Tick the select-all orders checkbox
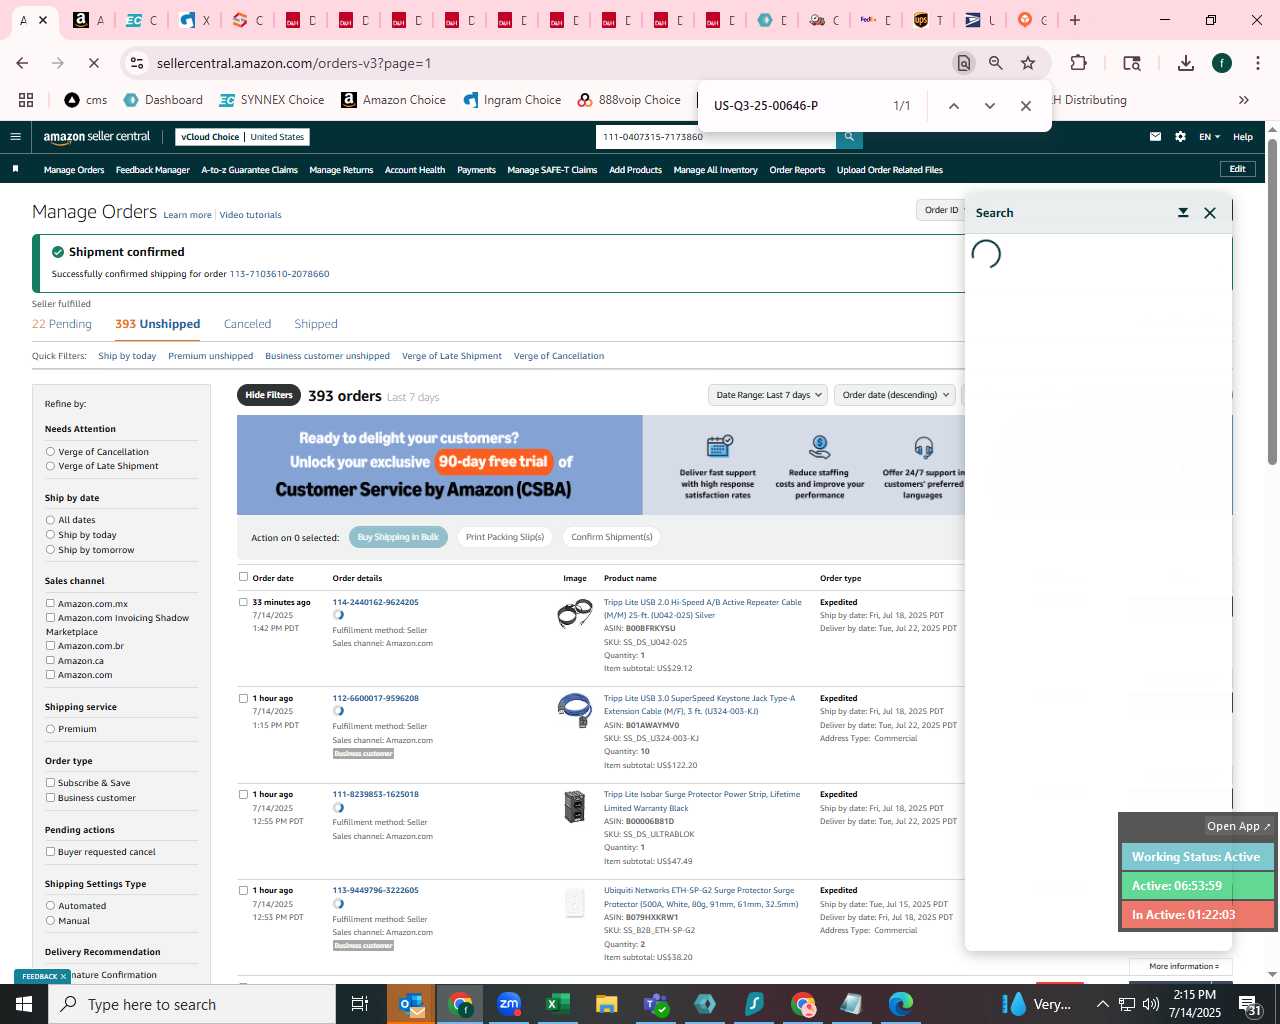Screen dimensions: 1280x1024 [243, 577]
